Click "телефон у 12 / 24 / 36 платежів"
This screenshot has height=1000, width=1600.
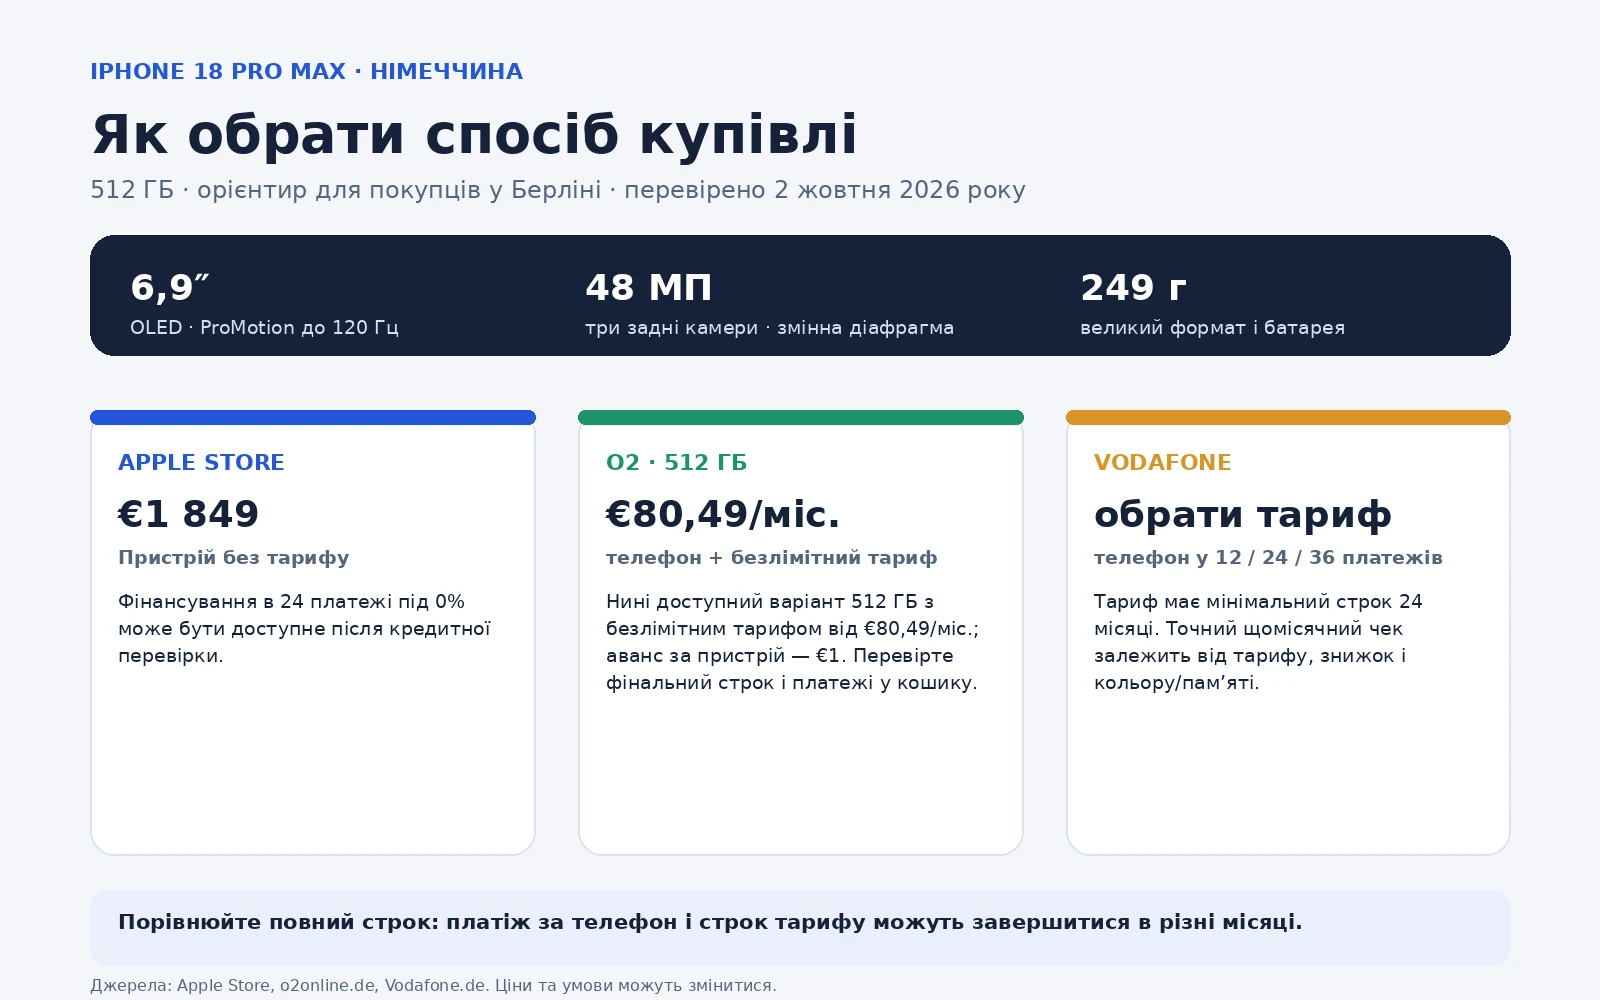point(1268,558)
